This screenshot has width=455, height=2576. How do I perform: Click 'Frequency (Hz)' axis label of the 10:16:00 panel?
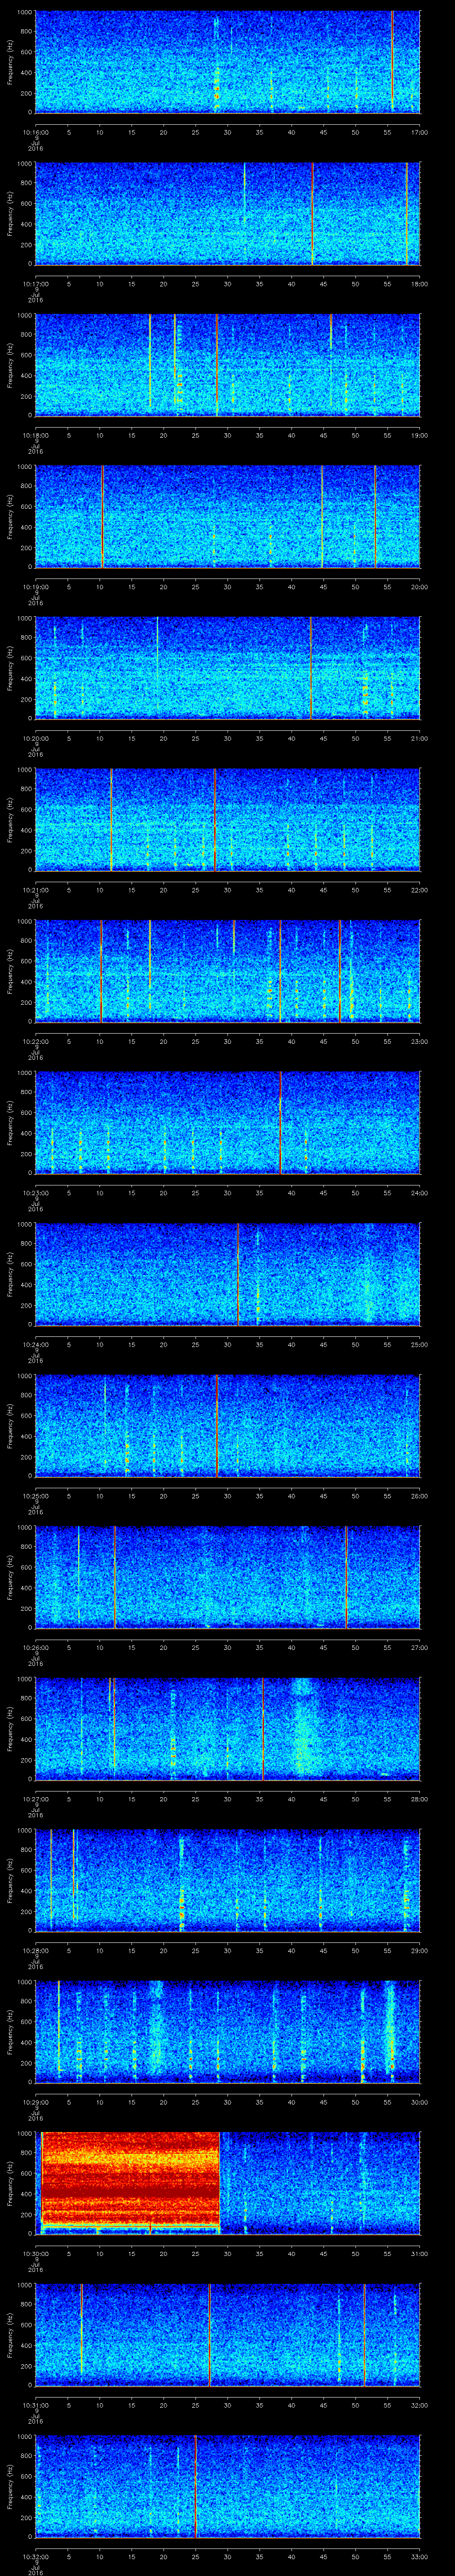(10, 63)
